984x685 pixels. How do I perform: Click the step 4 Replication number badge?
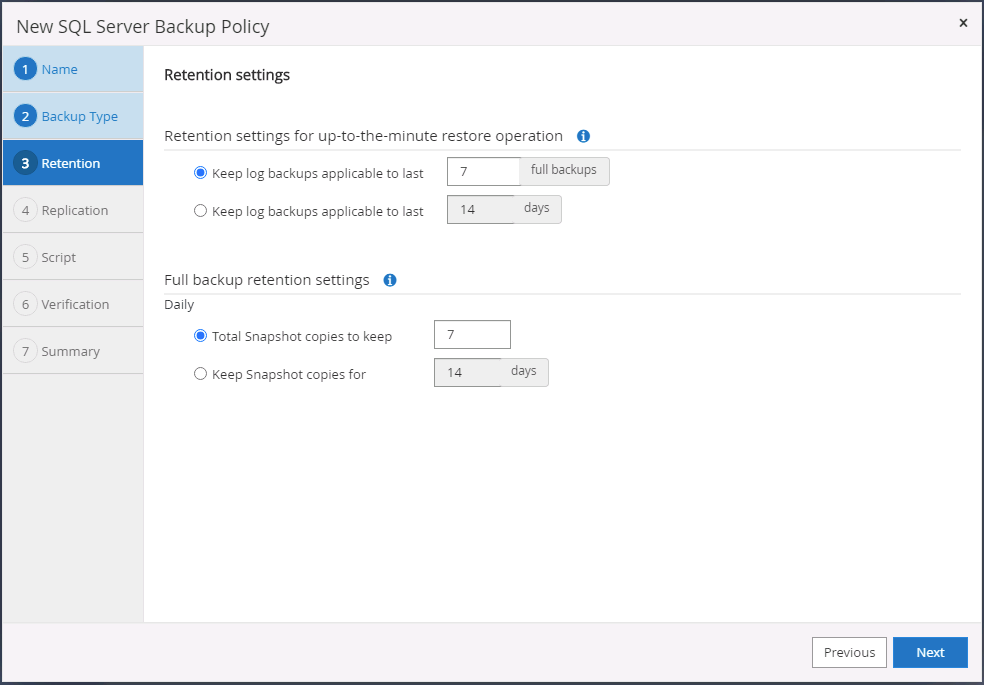[x=25, y=210]
